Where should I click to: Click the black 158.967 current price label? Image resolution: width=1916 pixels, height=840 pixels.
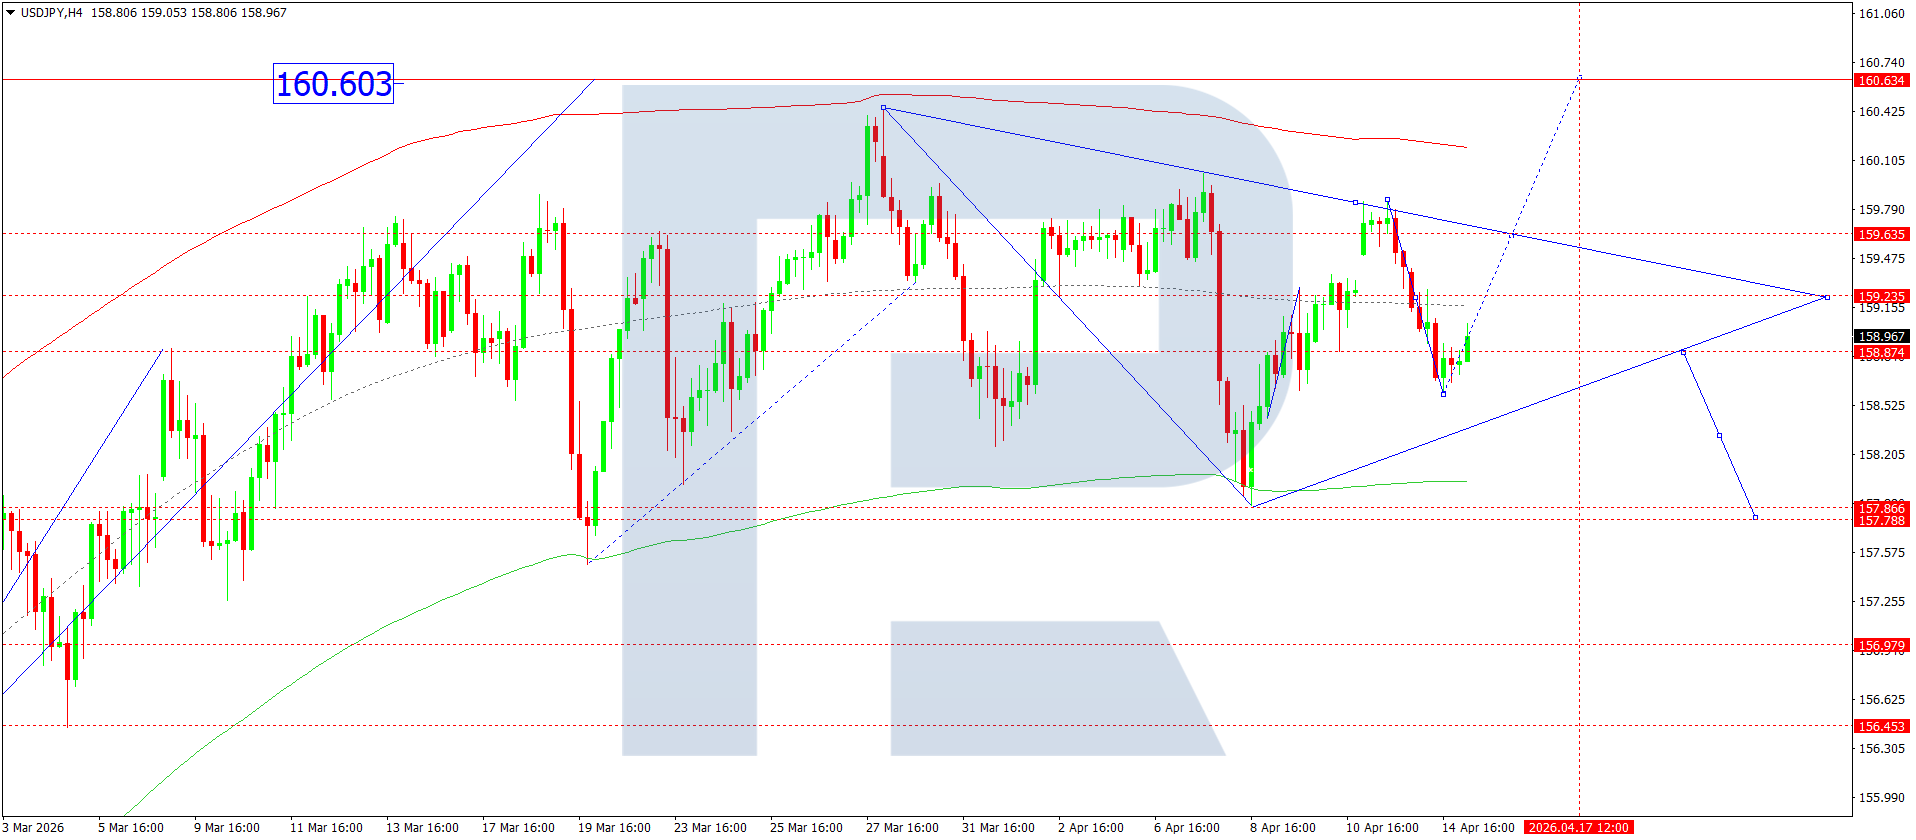pos(1880,337)
